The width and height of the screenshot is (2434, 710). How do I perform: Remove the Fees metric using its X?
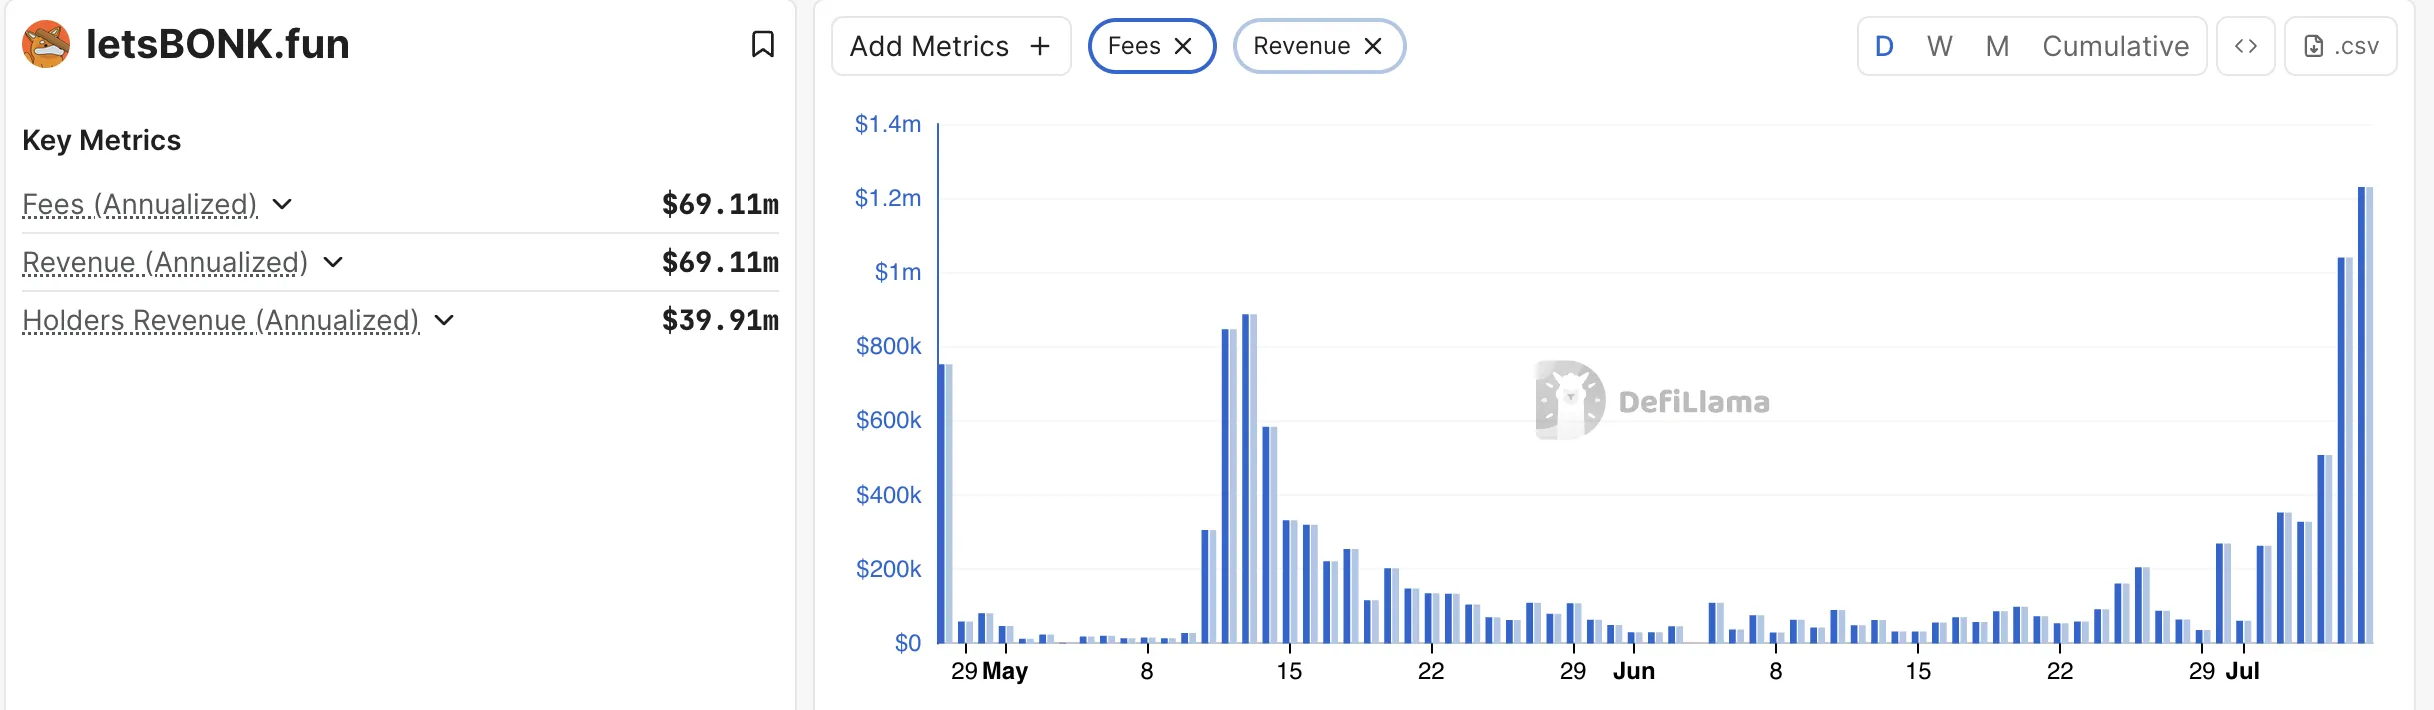(x=1183, y=46)
